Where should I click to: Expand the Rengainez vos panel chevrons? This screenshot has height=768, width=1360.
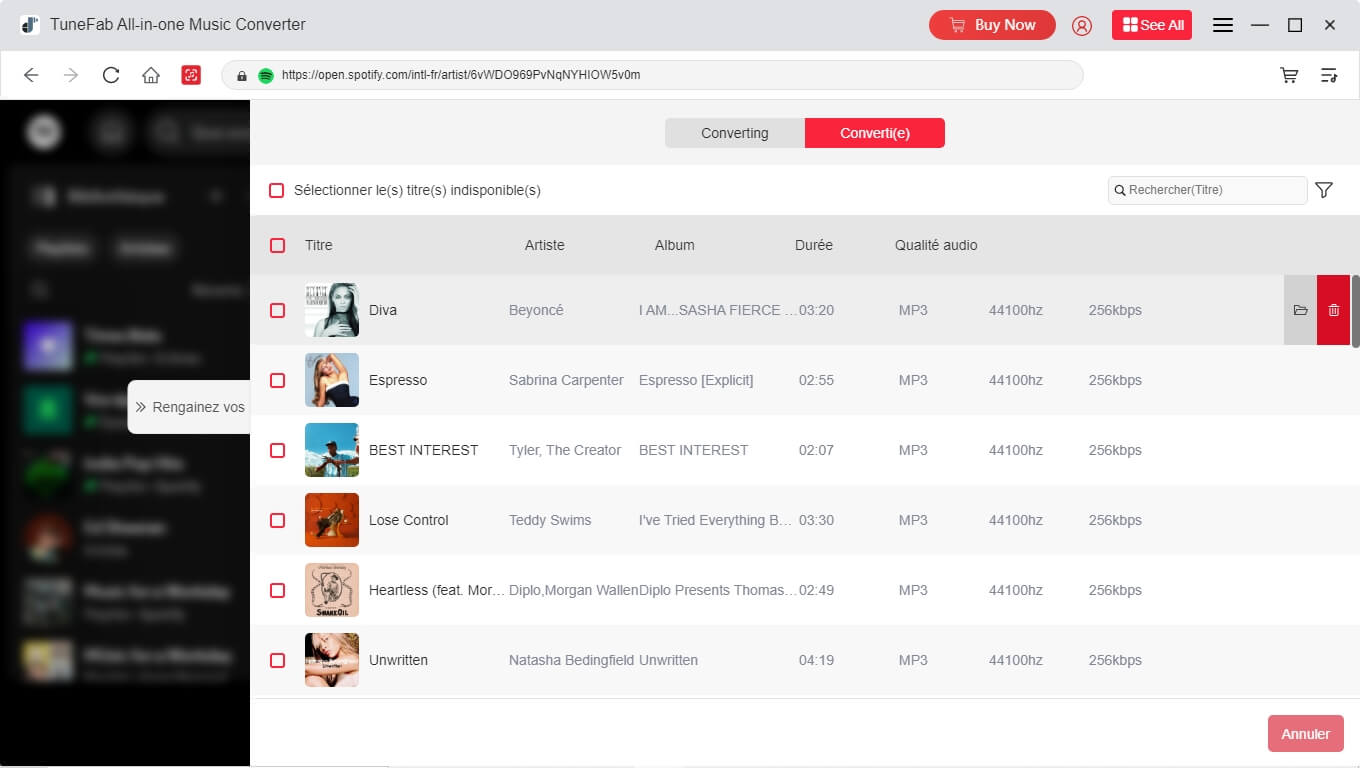tap(141, 407)
